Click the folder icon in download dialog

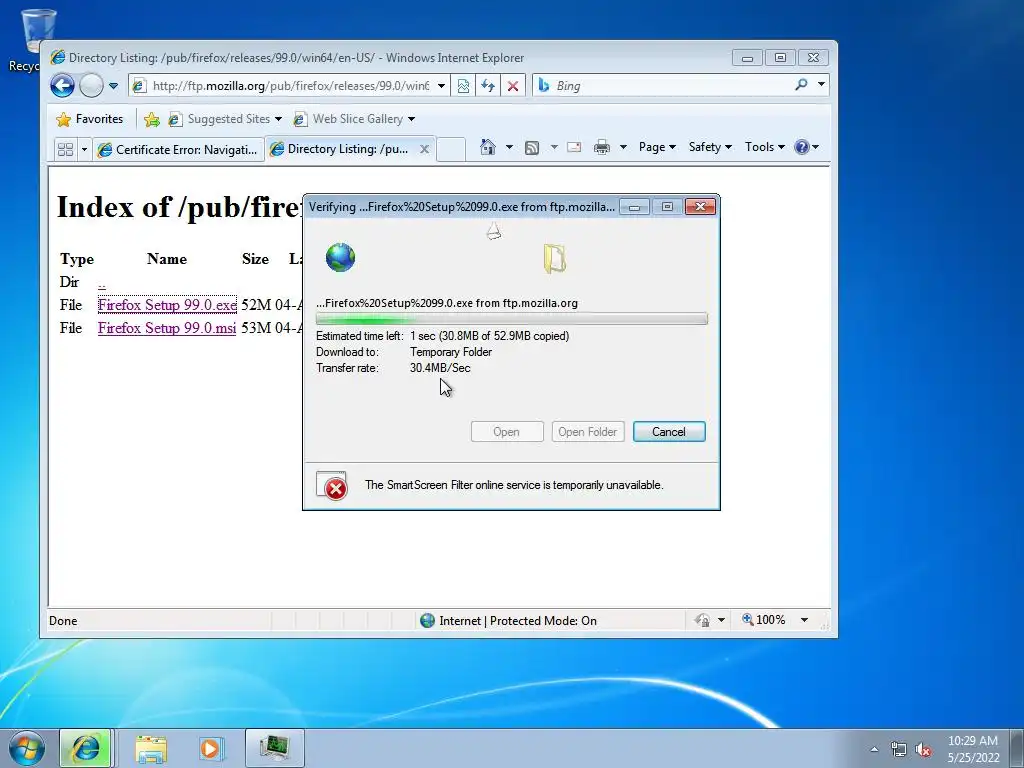pyautogui.click(x=554, y=258)
